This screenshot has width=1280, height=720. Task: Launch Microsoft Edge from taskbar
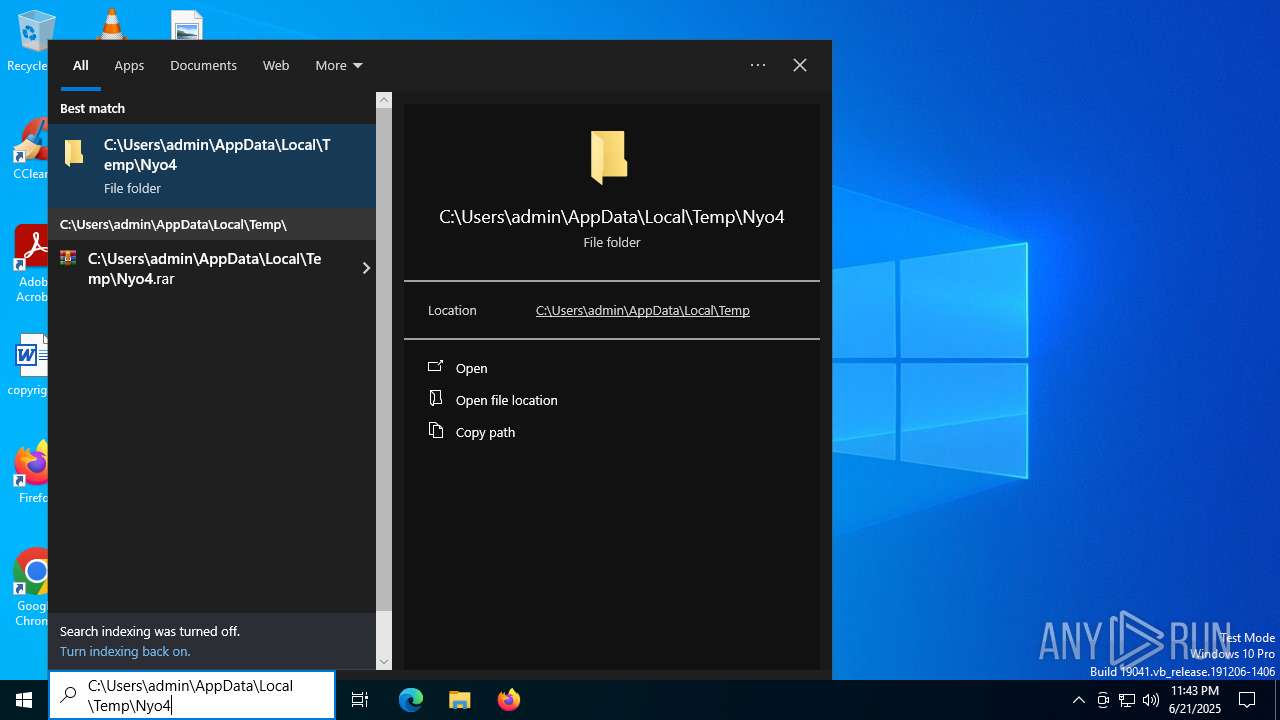pyautogui.click(x=411, y=700)
